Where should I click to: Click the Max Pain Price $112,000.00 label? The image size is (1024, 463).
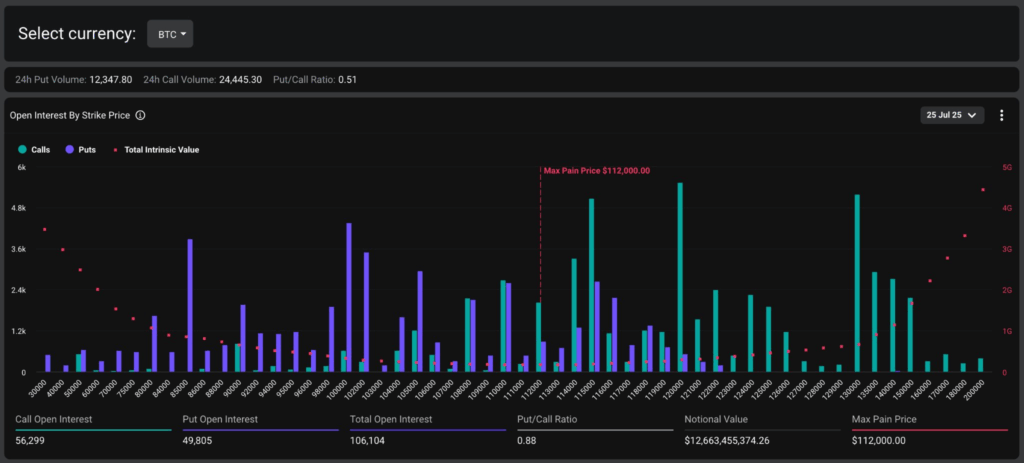(x=596, y=171)
